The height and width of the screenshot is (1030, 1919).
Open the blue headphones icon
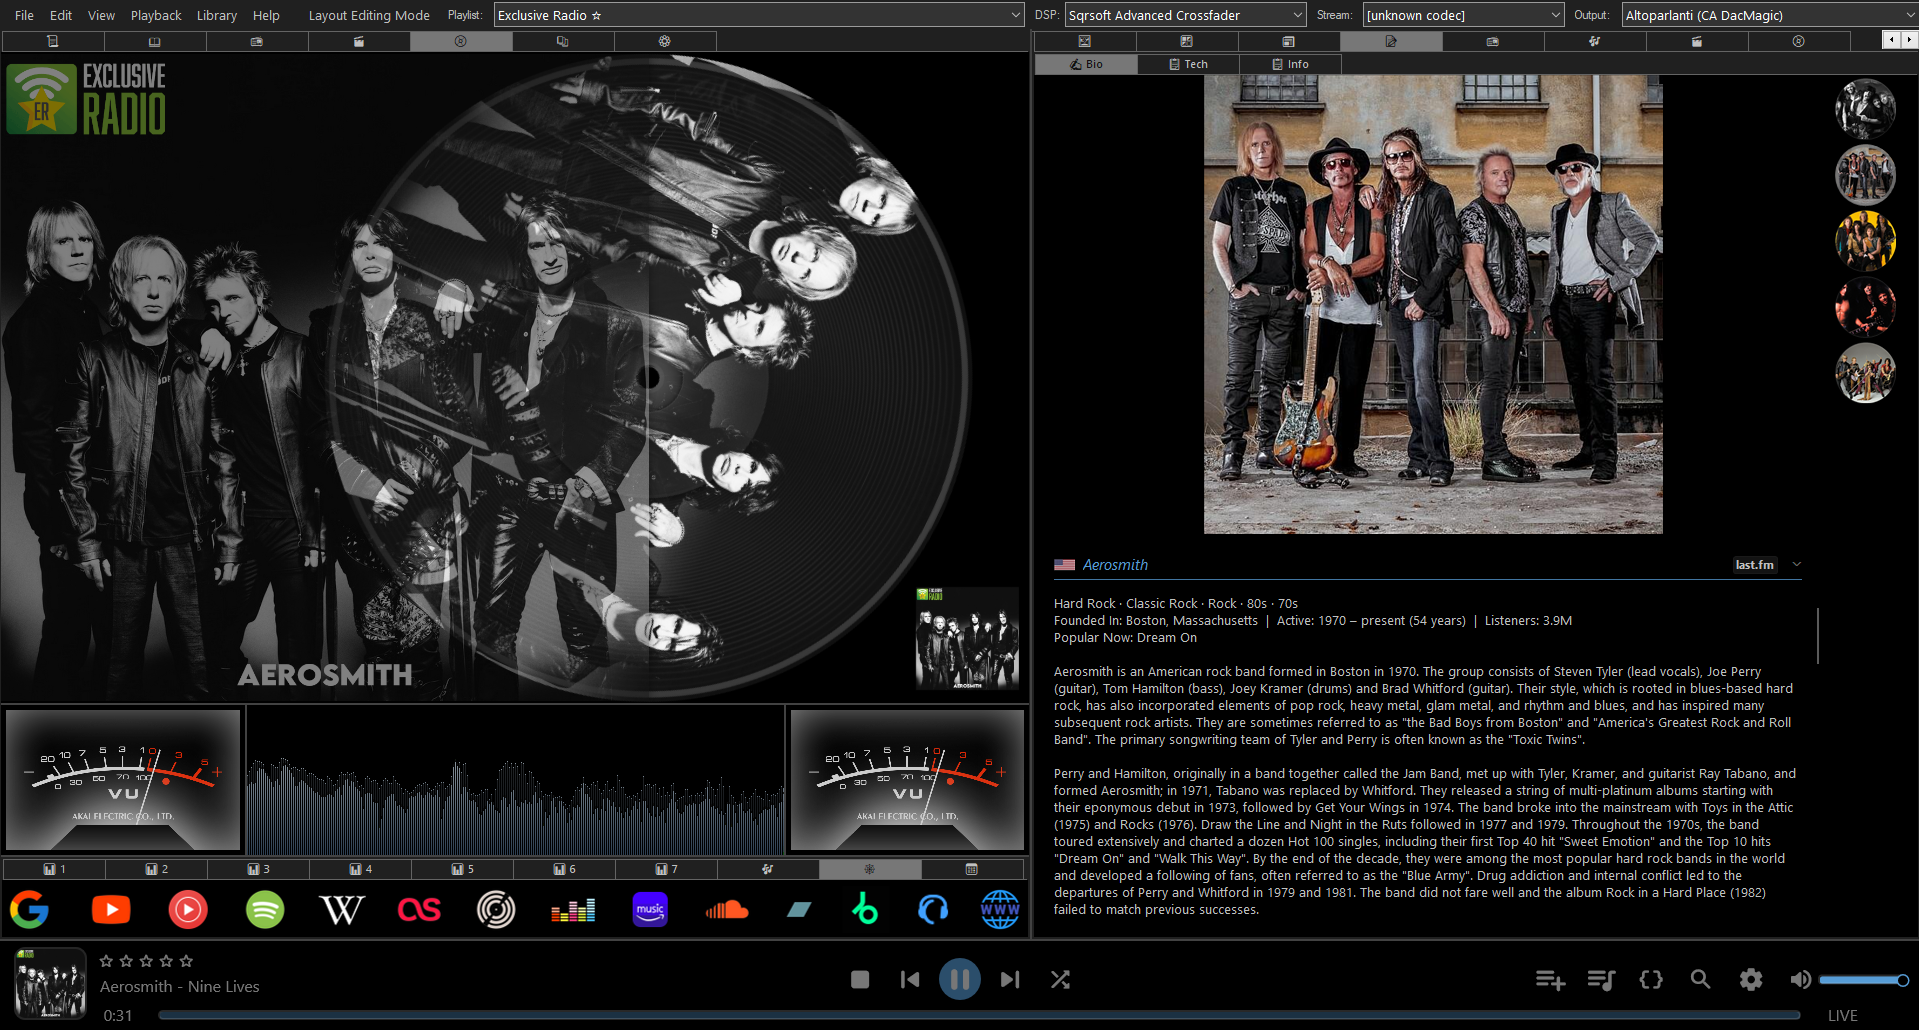(933, 909)
